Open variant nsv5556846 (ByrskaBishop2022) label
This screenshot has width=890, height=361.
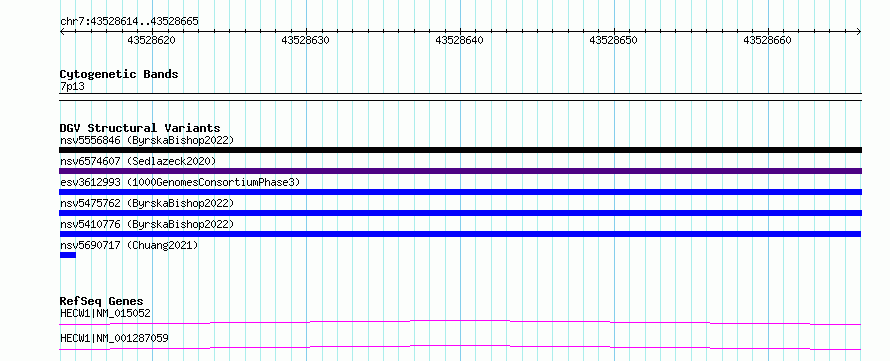pyautogui.click(x=147, y=140)
